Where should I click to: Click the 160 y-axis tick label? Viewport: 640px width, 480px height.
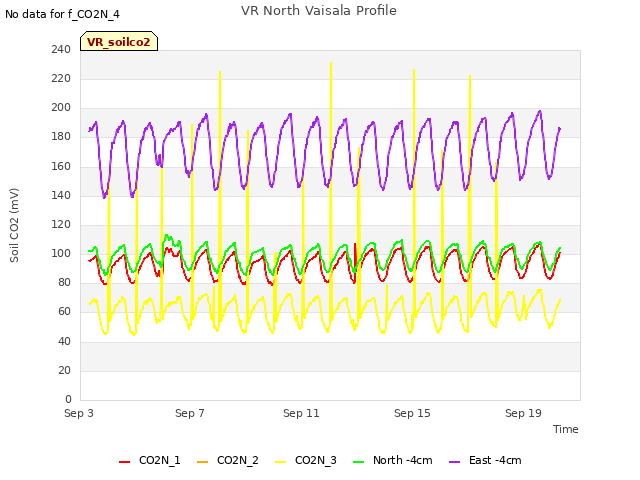click(x=61, y=166)
